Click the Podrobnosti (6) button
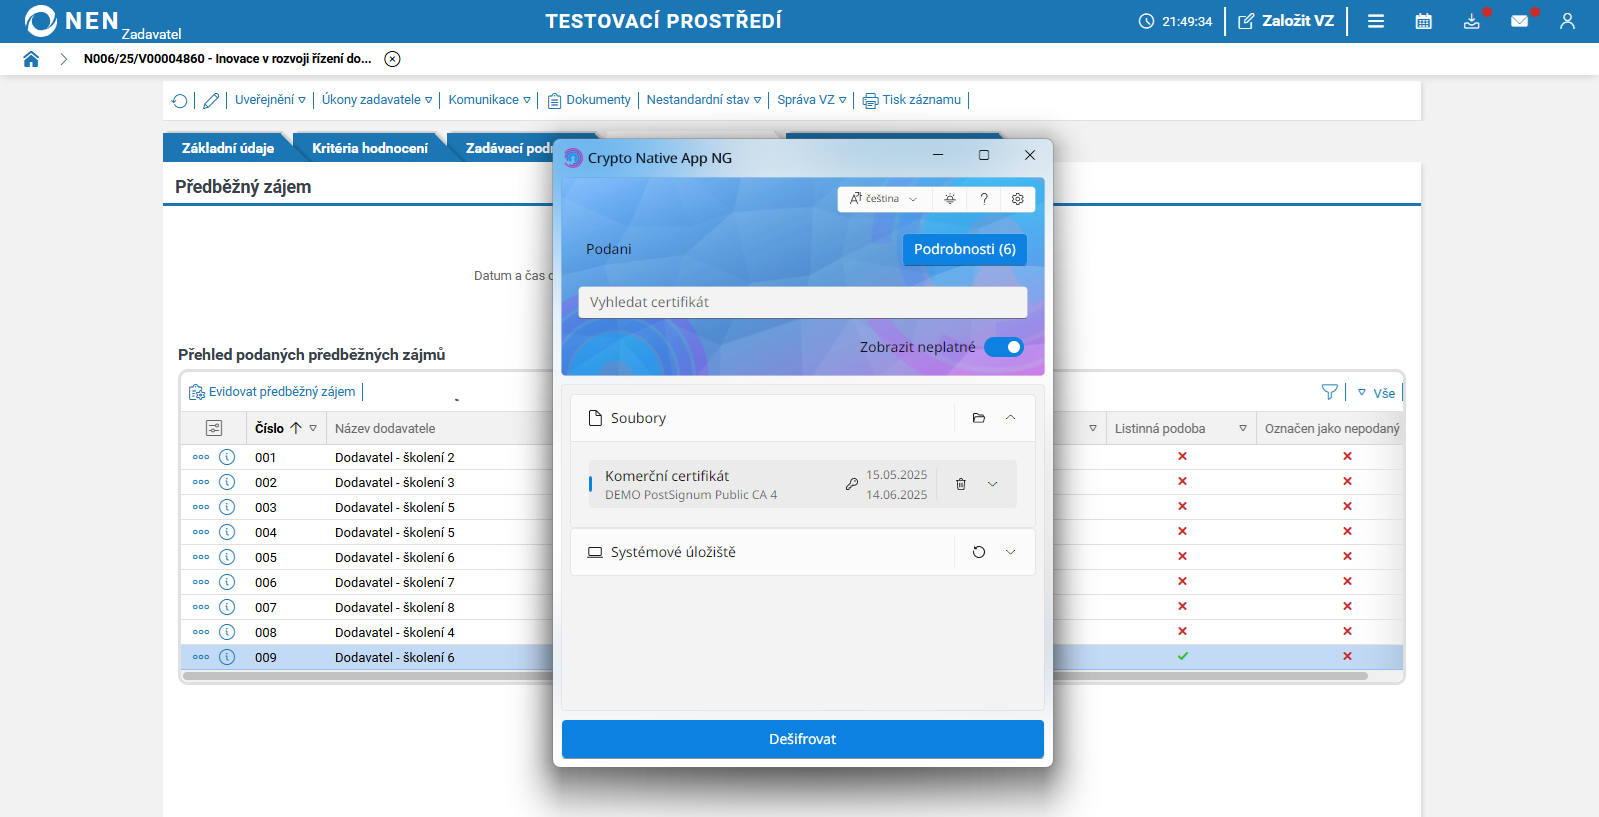The image size is (1599, 817). click(965, 249)
